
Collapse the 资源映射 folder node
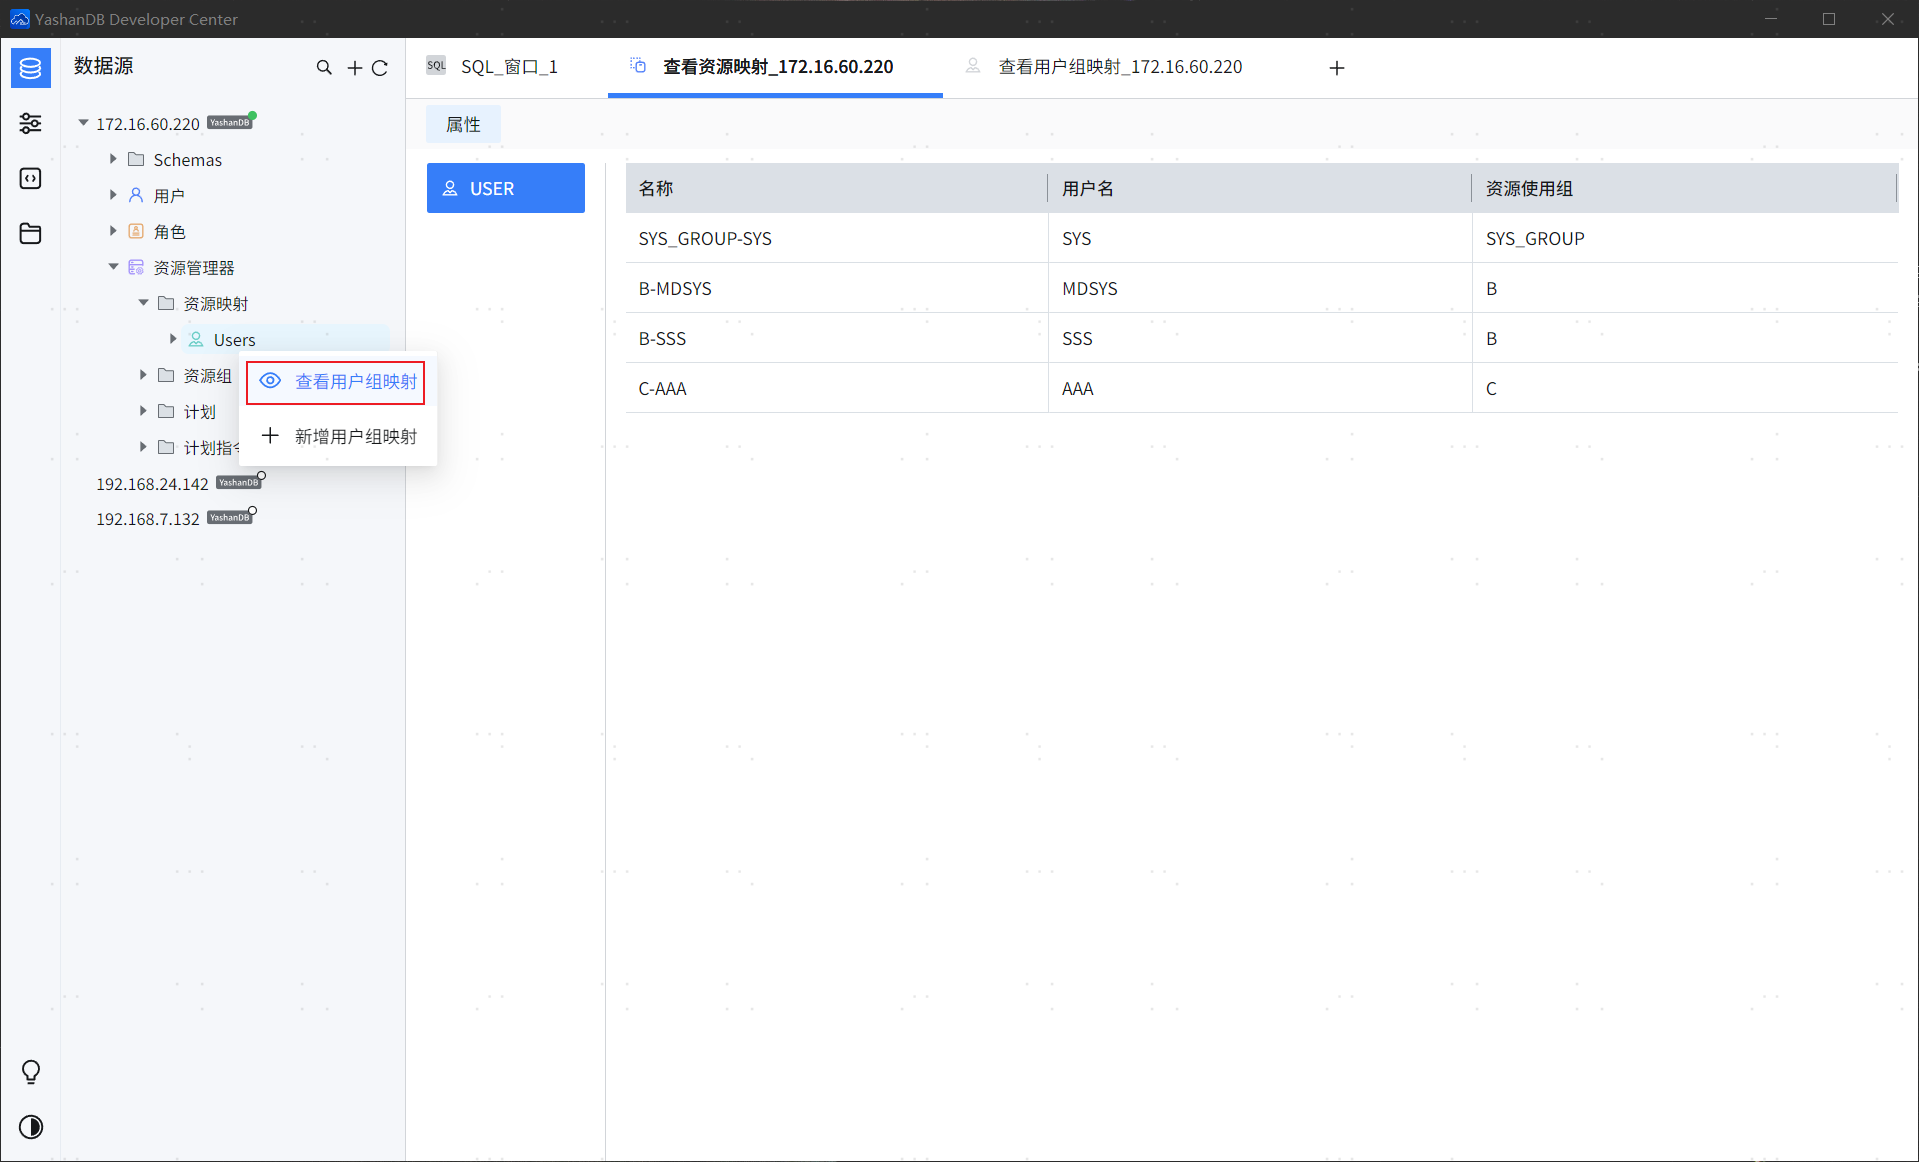click(x=143, y=303)
